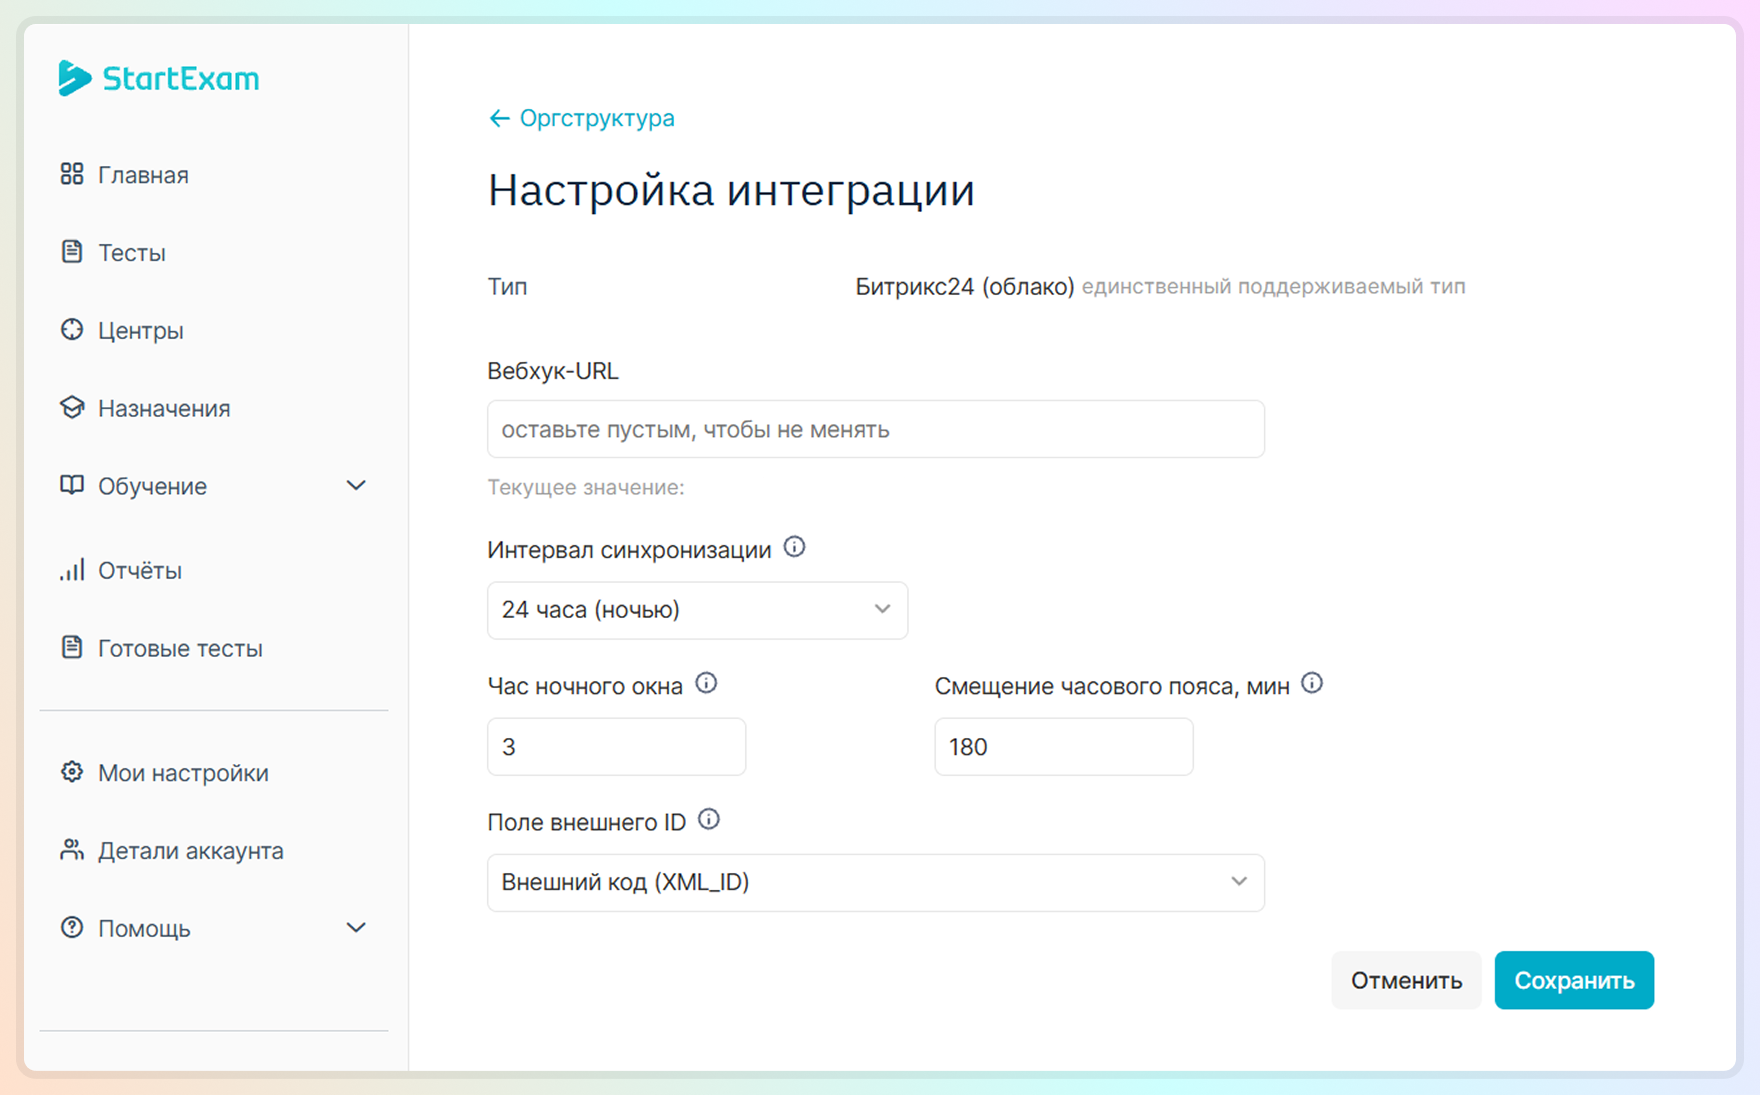Viewport: 1760px width, 1095px height.
Task: Show info for Поле внешнего ID
Action: (708, 819)
